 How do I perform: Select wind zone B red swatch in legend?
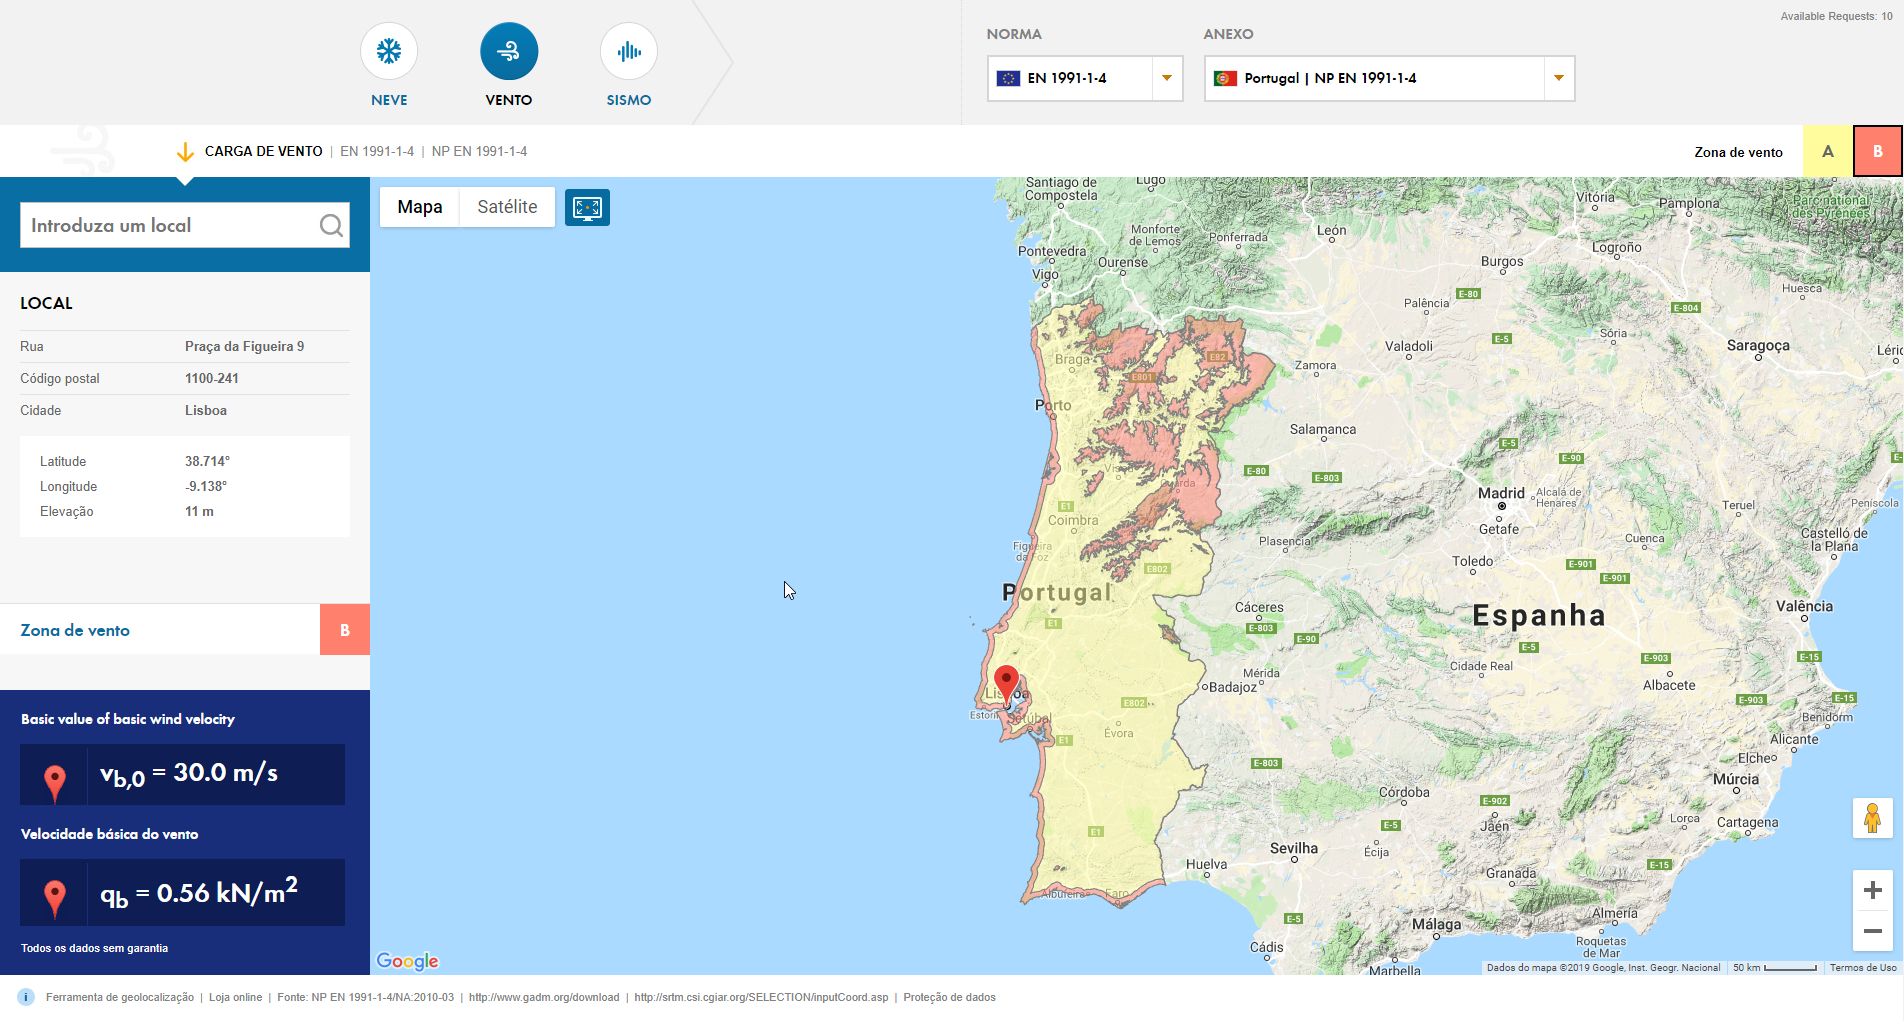tap(1878, 152)
